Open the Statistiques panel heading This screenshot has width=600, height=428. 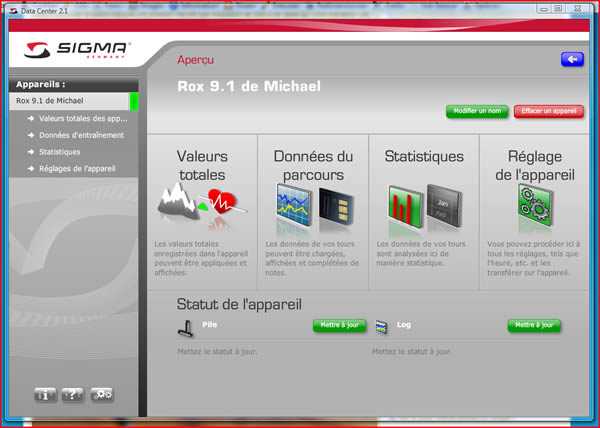(424, 156)
